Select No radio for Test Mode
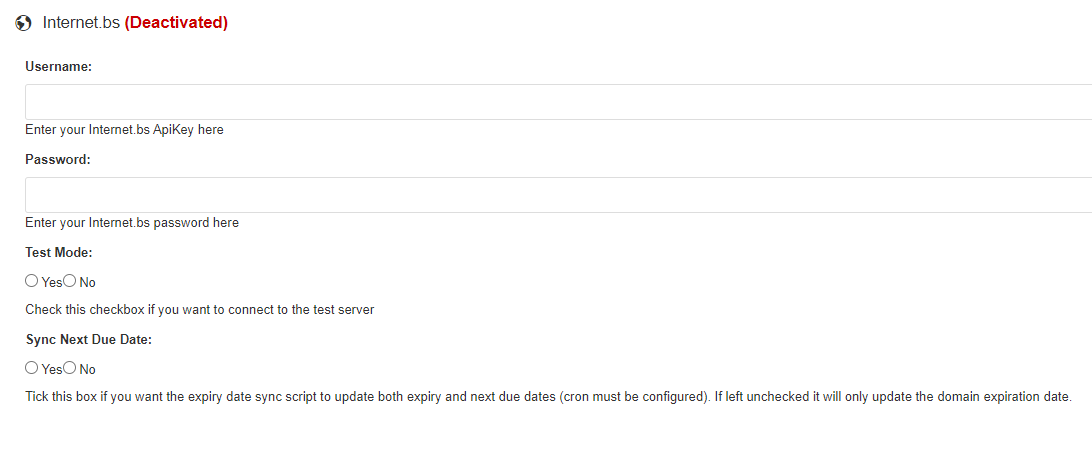Image resolution: width=1092 pixels, height=452 pixels. 70,281
